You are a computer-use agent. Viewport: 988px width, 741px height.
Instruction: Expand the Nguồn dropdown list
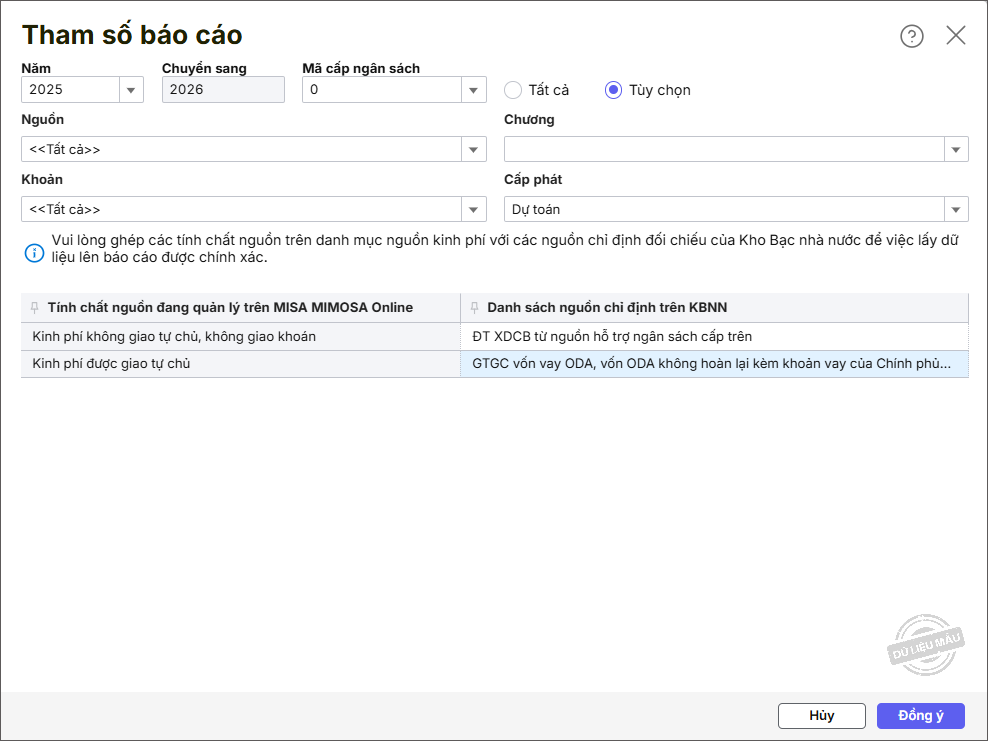(x=474, y=150)
